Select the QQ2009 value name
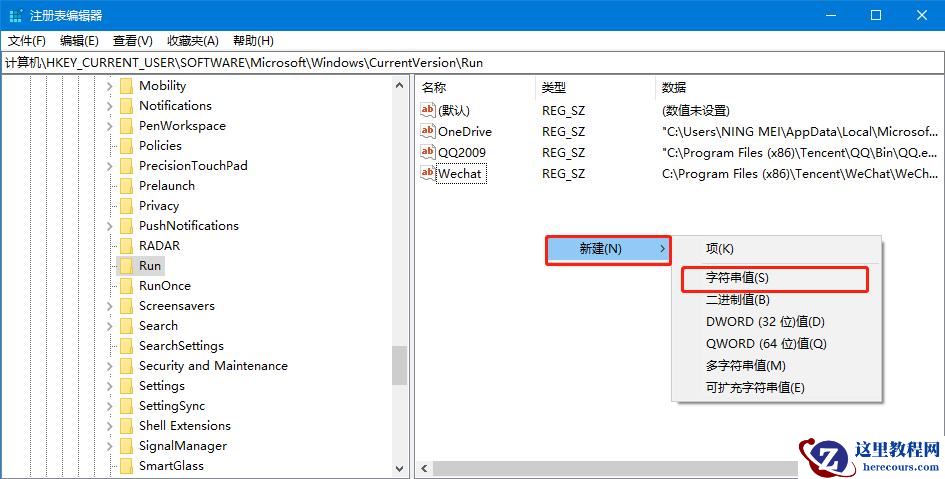Screen dimensions: 945x479 point(462,152)
